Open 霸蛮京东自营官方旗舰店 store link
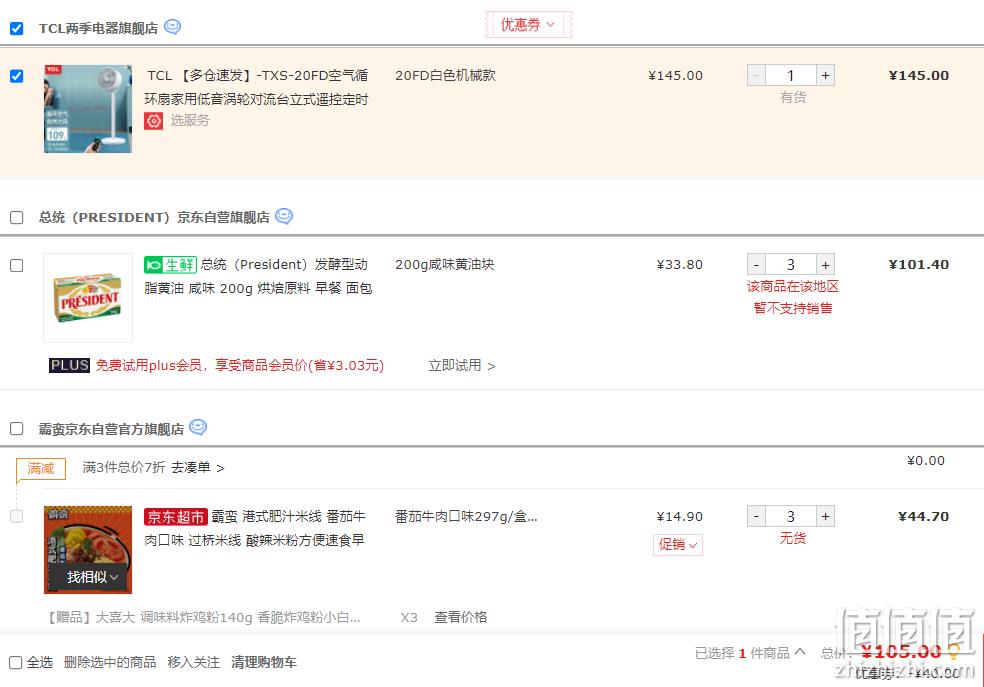 pos(111,429)
